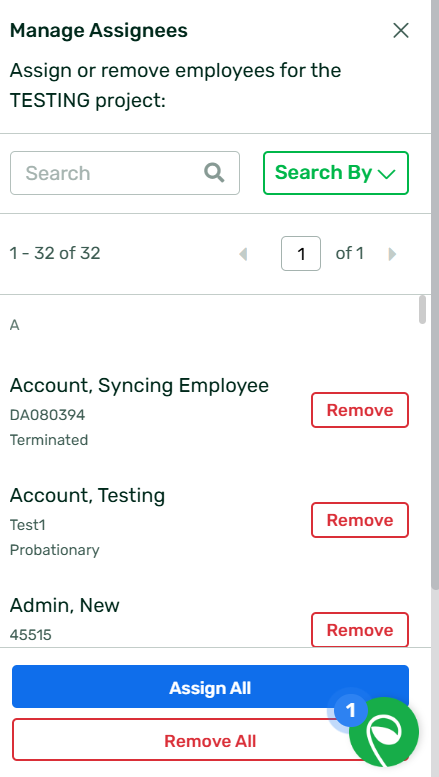Image resolution: width=439 pixels, height=777 pixels.
Task: Select the Account, Syncing Employee name
Action: click(139, 386)
